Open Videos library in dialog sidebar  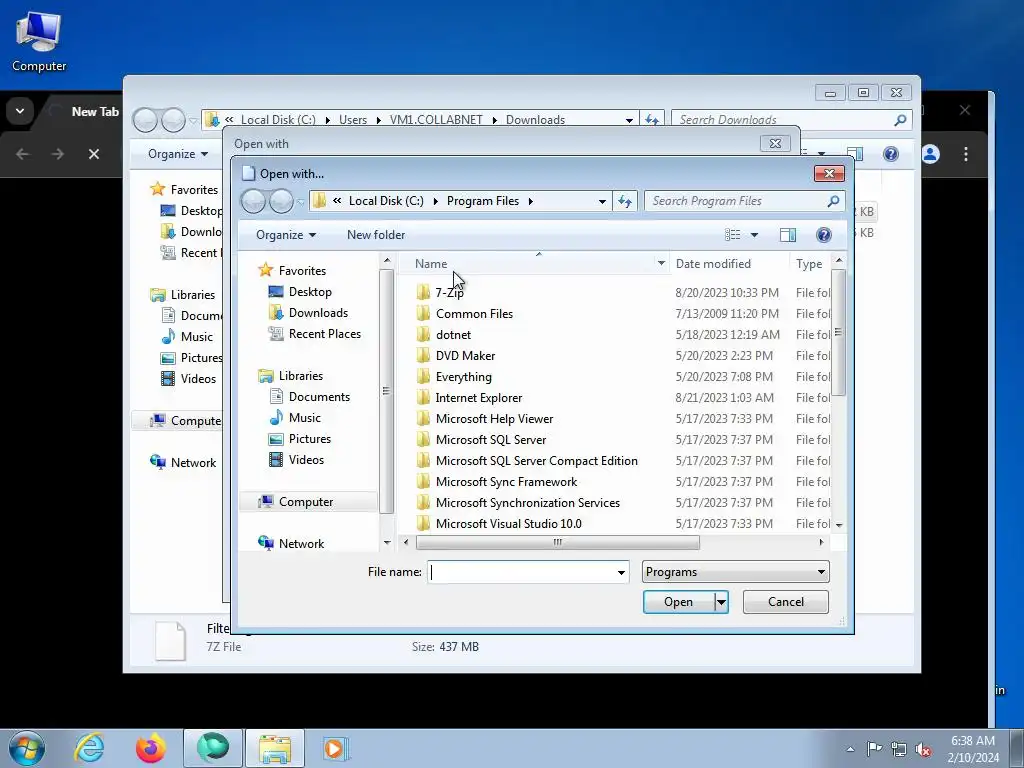point(306,460)
